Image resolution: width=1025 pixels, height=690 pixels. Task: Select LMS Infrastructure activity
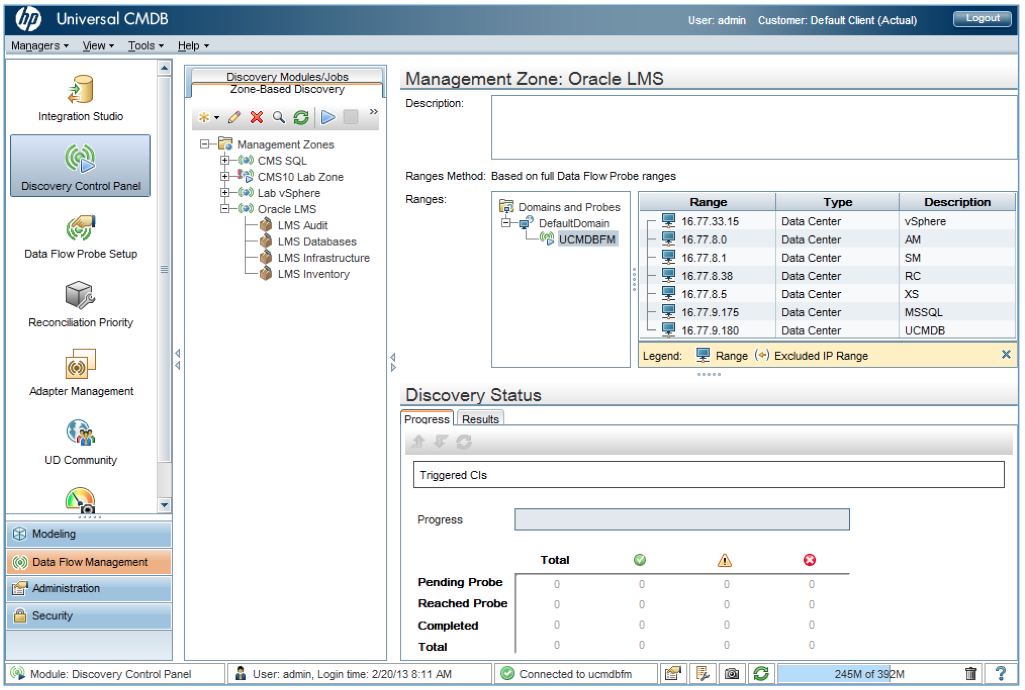[x=324, y=258]
